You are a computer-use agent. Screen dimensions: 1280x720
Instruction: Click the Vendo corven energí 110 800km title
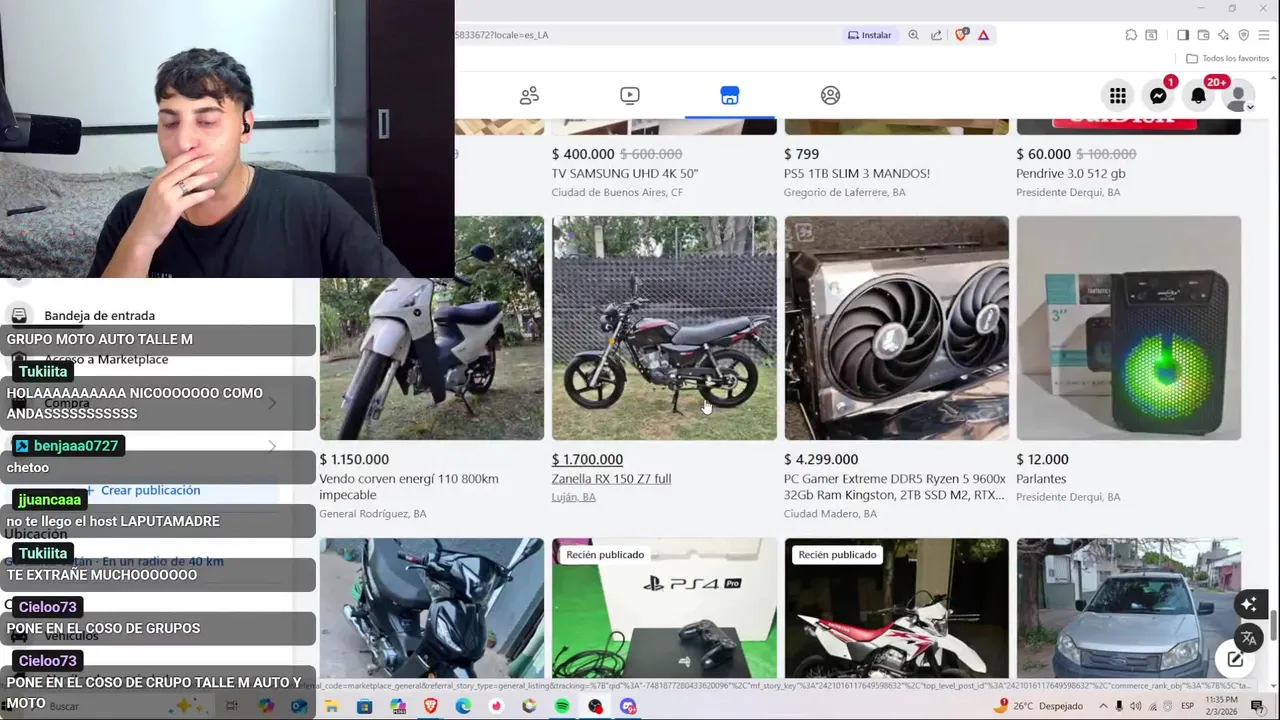pos(409,487)
